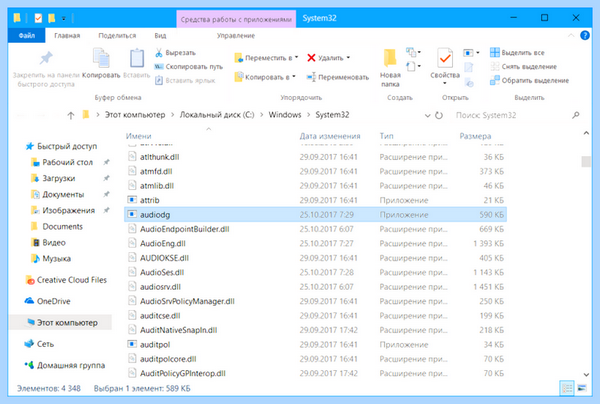The width and height of the screenshot is (600, 404).
Task: Click Этот компьютер in the address path
Action: click(135, 115)
